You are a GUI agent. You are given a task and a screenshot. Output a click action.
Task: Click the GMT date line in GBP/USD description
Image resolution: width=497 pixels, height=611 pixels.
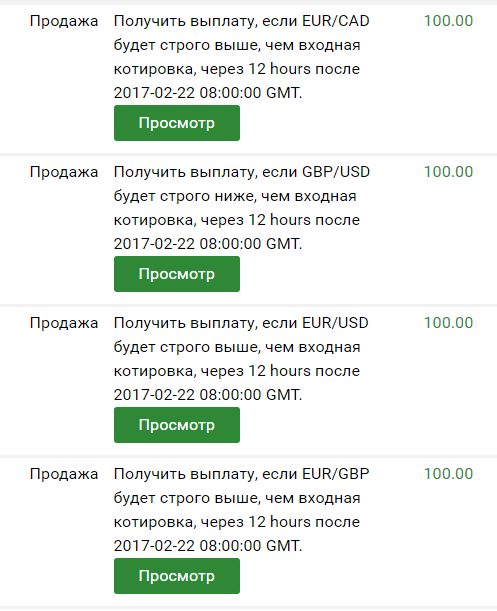tap(208, 244)
